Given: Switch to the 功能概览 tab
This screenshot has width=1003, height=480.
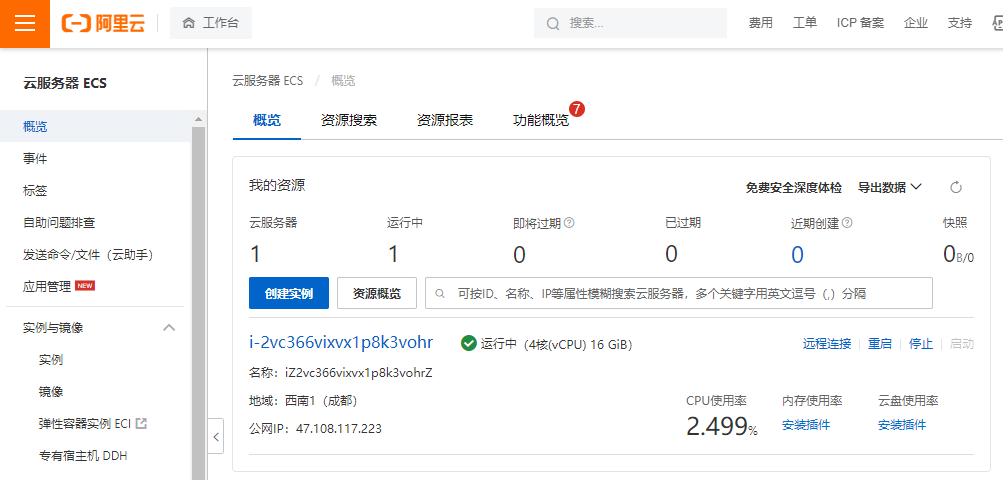Looking at the screenshot, I should [x=541, y=120].
